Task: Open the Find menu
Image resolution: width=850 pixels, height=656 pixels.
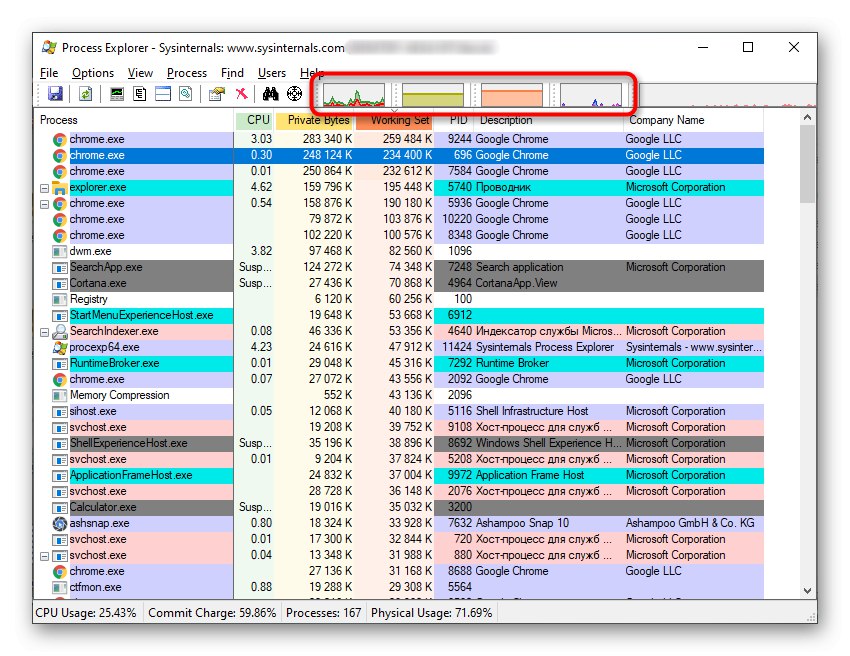Action: pos(232,73)
